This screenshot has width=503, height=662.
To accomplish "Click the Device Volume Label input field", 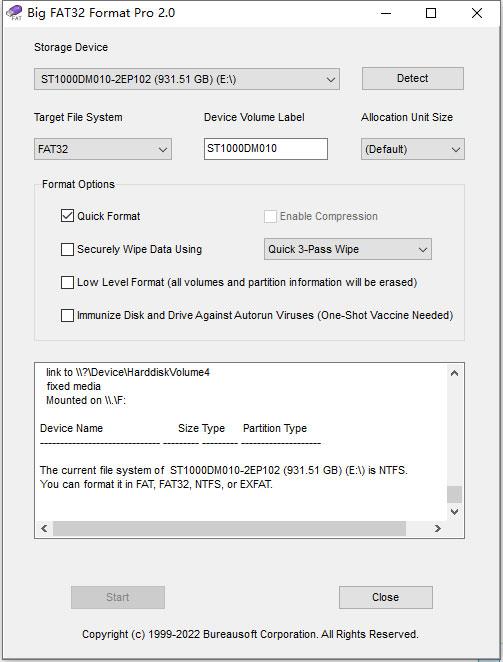I will (266, 149).
